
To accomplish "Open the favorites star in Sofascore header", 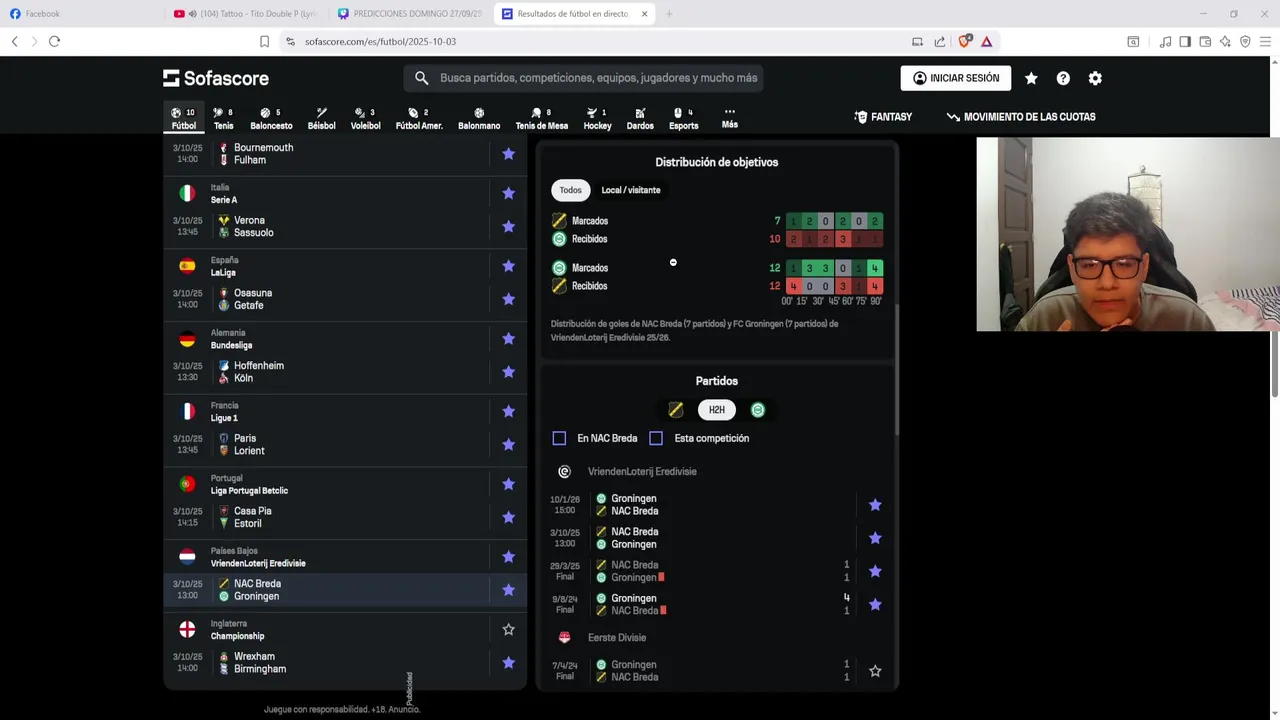I will pos(1031,78).
